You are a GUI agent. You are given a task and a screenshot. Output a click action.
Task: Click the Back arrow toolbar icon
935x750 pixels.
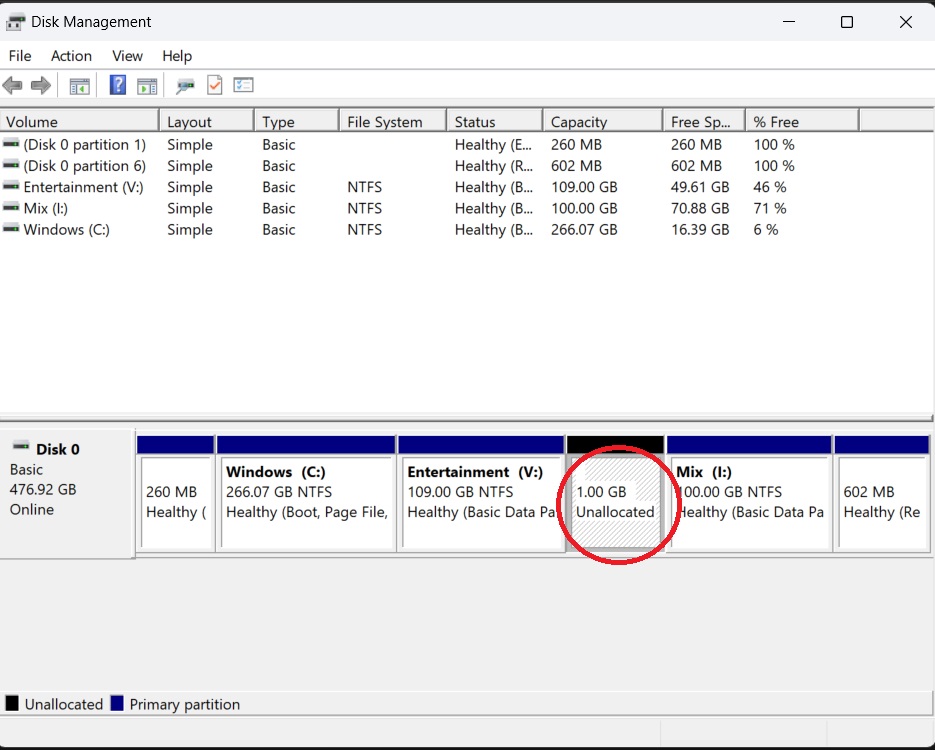(x=13, y=86)
